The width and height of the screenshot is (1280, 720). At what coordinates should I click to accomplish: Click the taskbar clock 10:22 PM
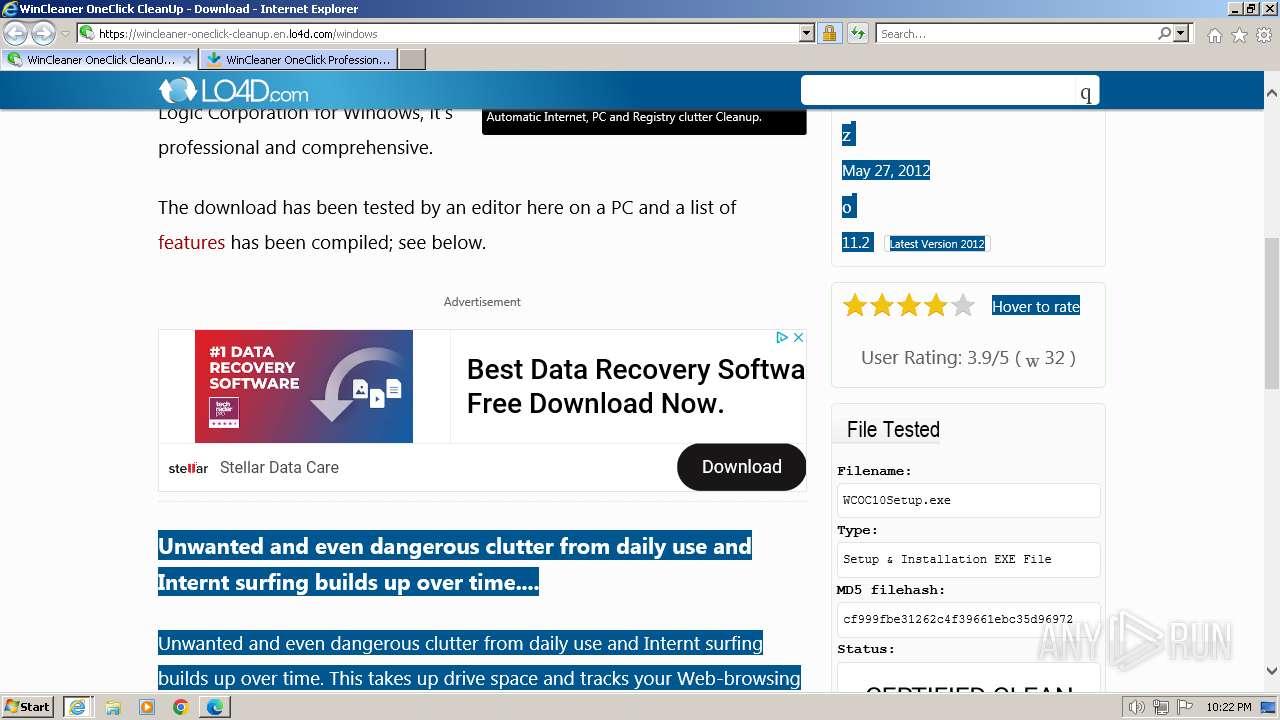coord(1229,707)
